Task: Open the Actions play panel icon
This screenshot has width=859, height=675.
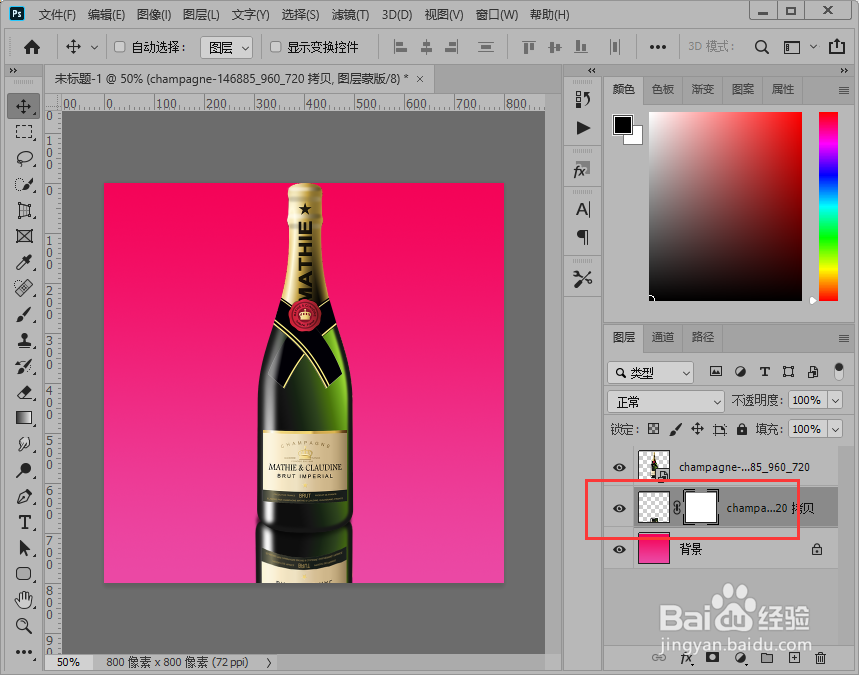Action: tap(583, 128)
